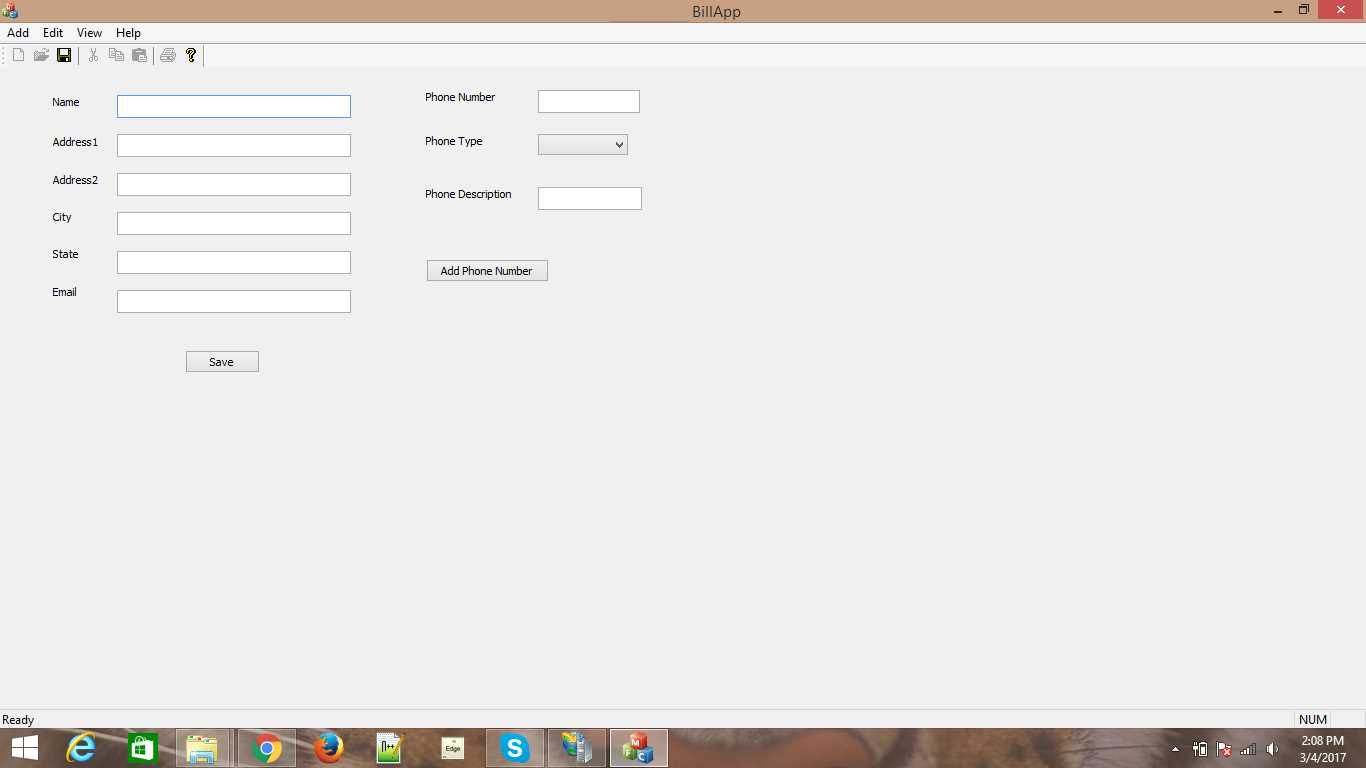Click the Name text field

point(233,106)
